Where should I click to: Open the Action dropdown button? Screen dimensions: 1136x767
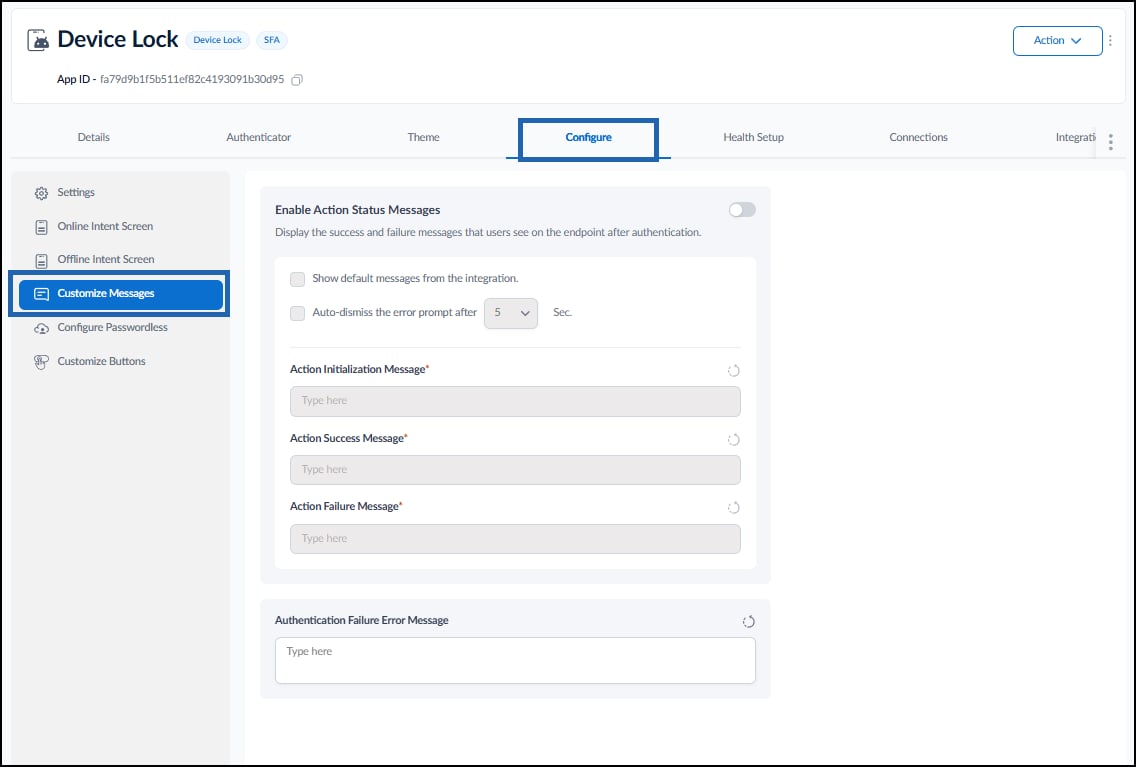(x=1057, y=41)
